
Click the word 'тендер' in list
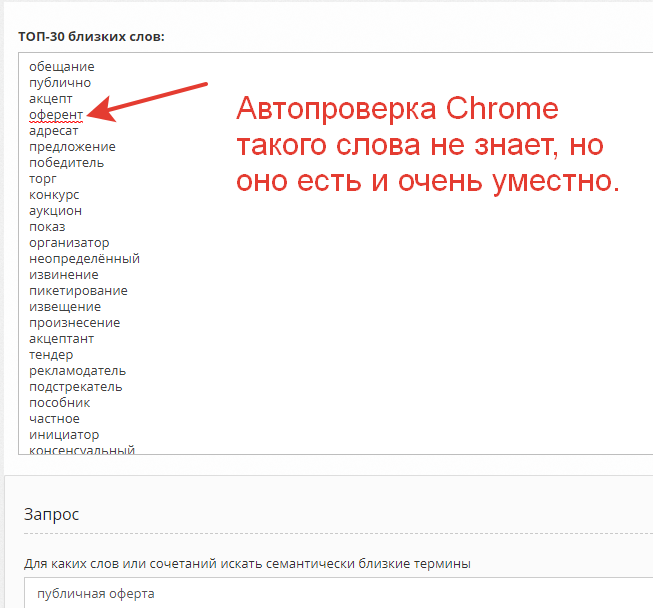(51, 355)
